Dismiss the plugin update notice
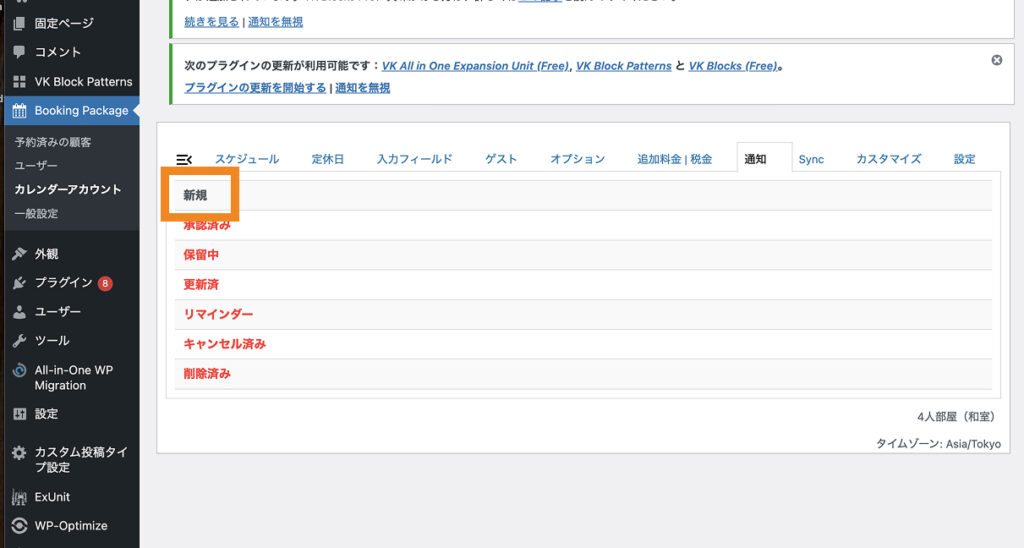This screenshot has width=1024, height=548. (x=996, y=60)
